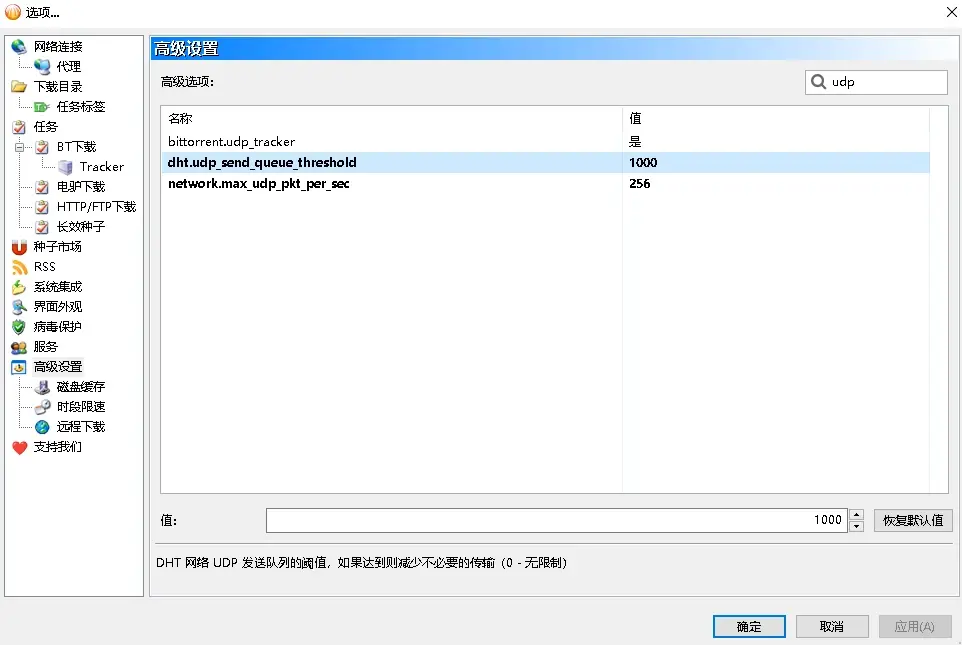
Task: Click the 恢复默认值 button
Action: (912, 520)
